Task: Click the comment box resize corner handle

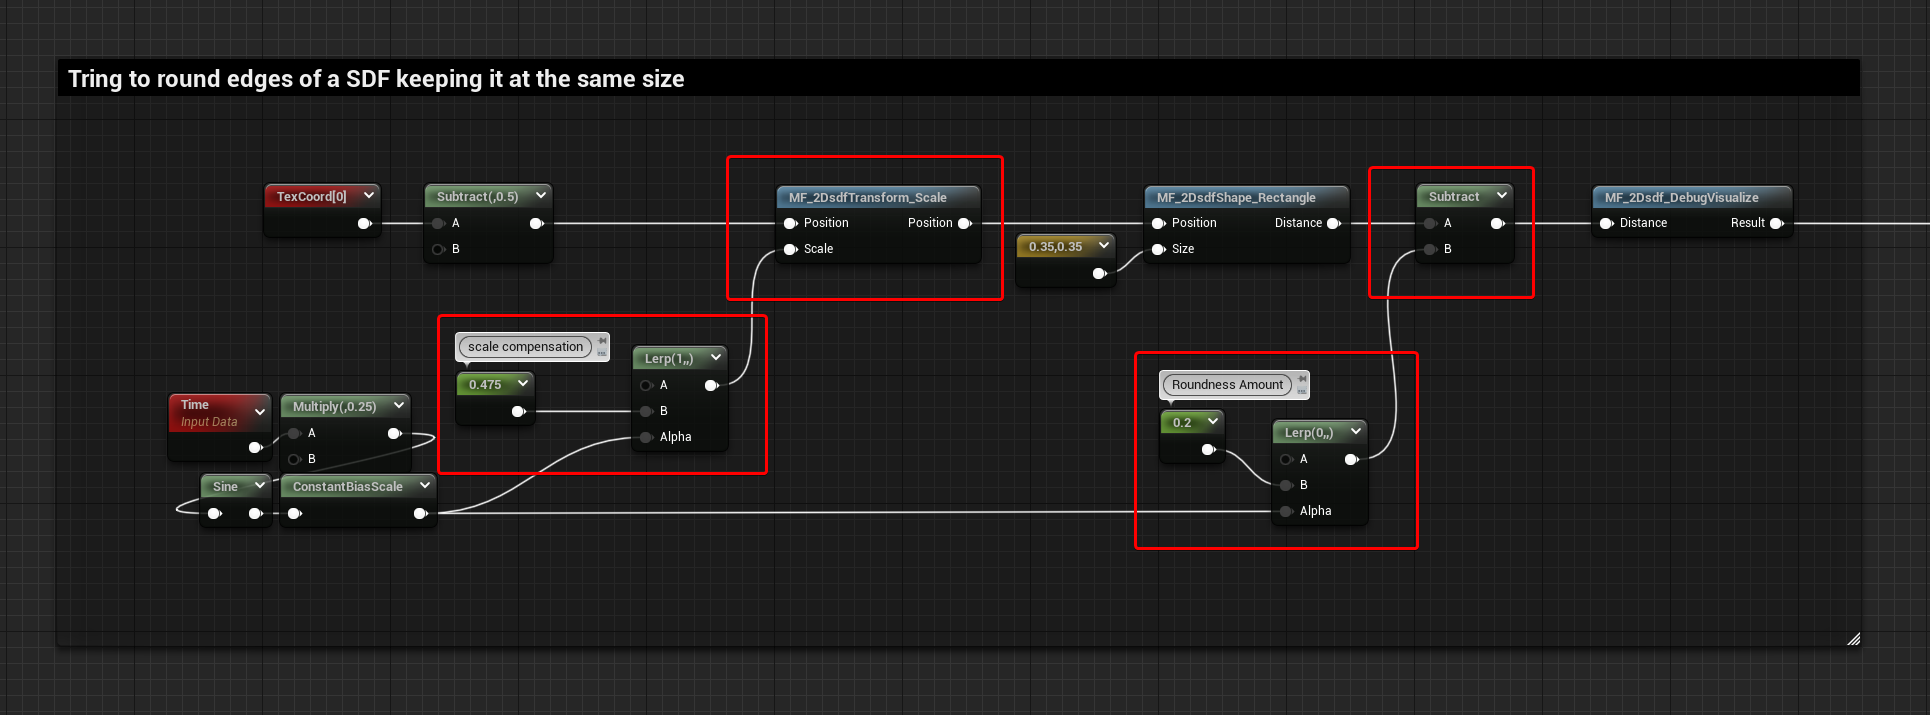Action: tap(1853, 639)
